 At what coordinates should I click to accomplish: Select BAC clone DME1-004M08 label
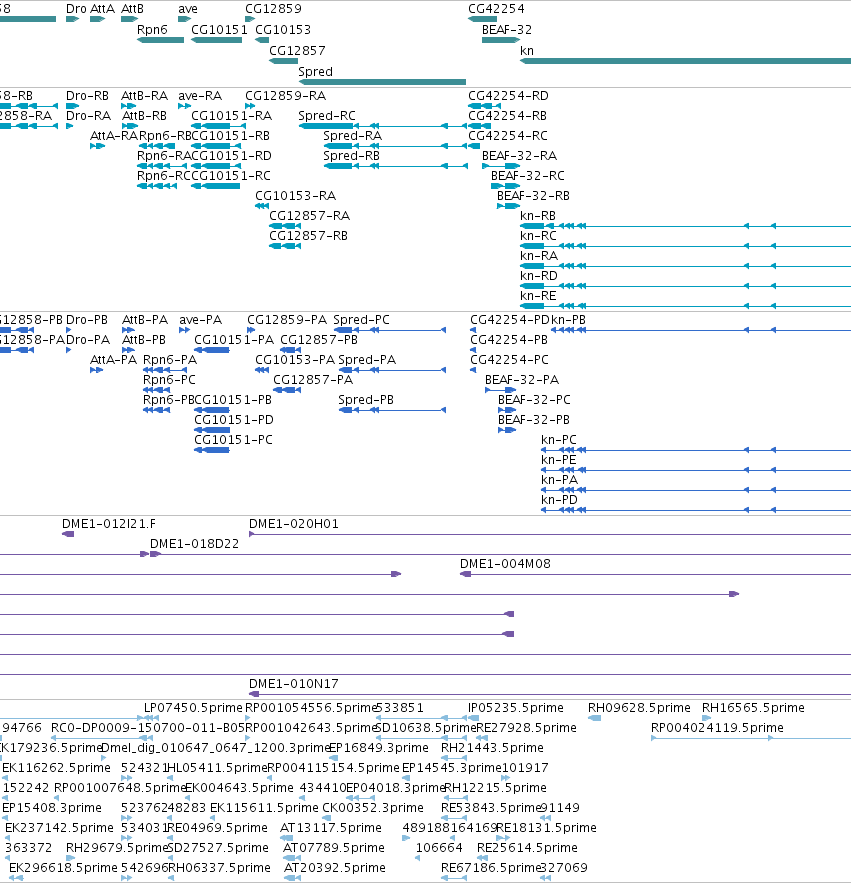[505, 564]
